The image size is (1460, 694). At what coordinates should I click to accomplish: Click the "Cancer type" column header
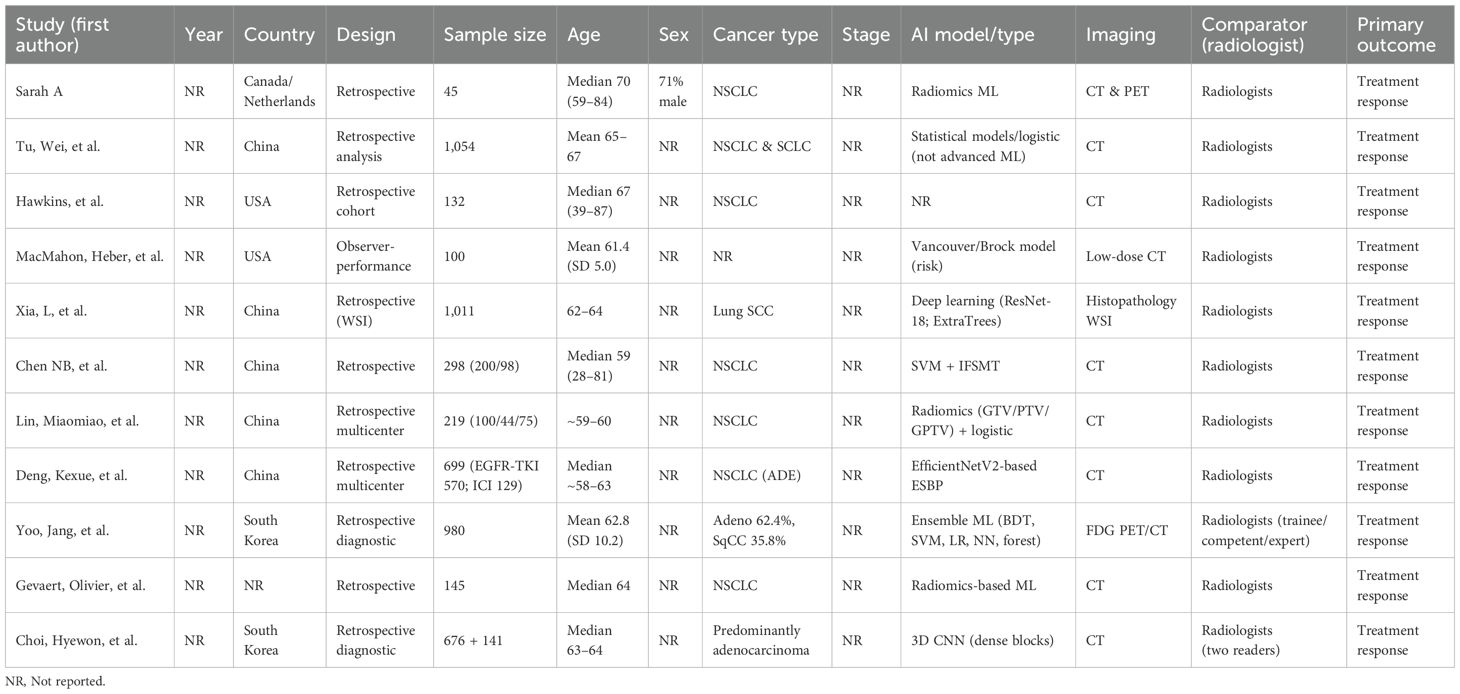coord(765,34)
